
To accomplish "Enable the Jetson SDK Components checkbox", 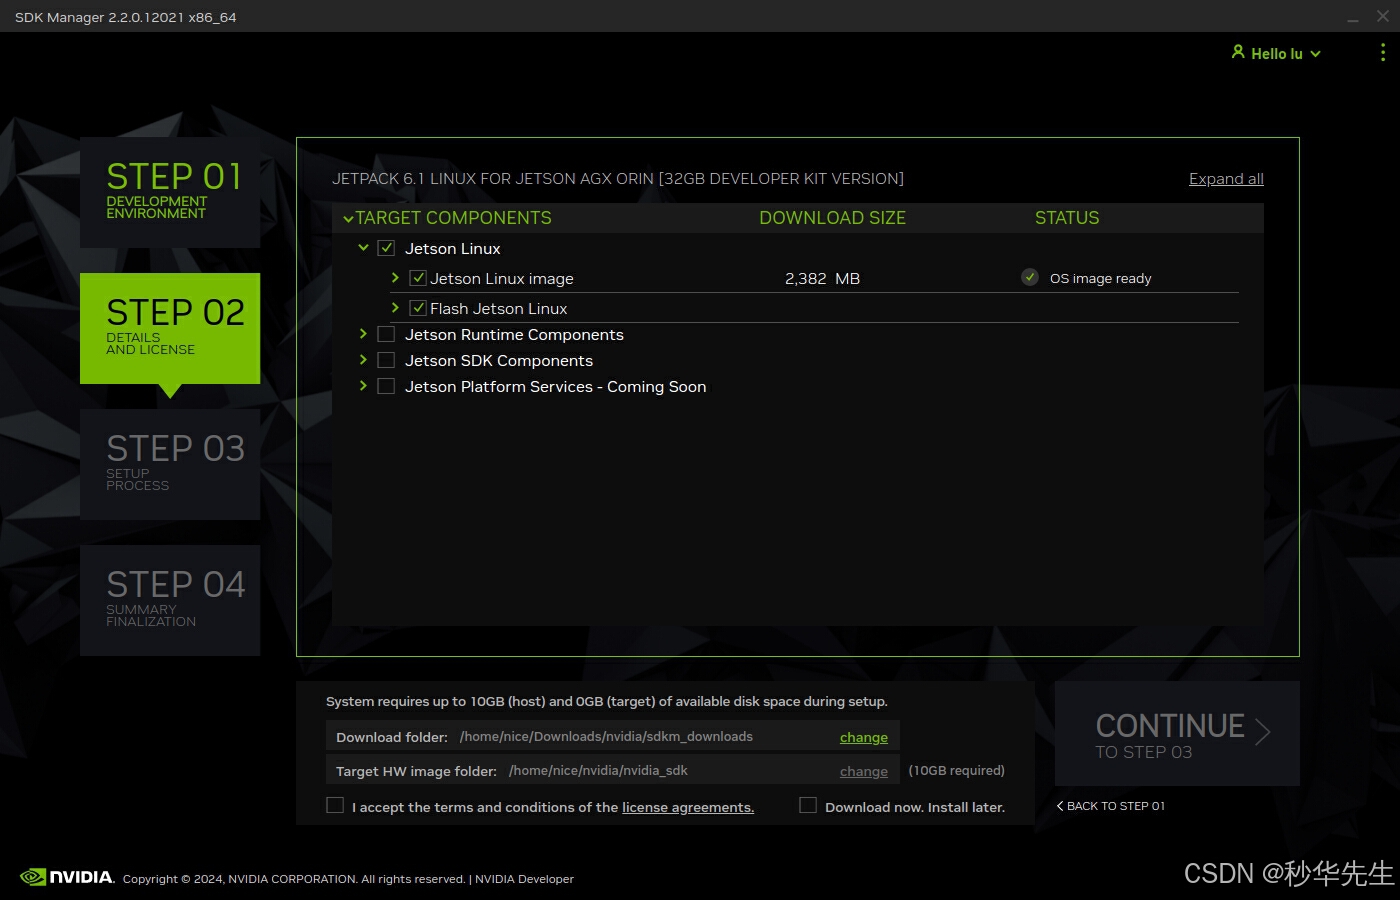I will coord(386,360).
